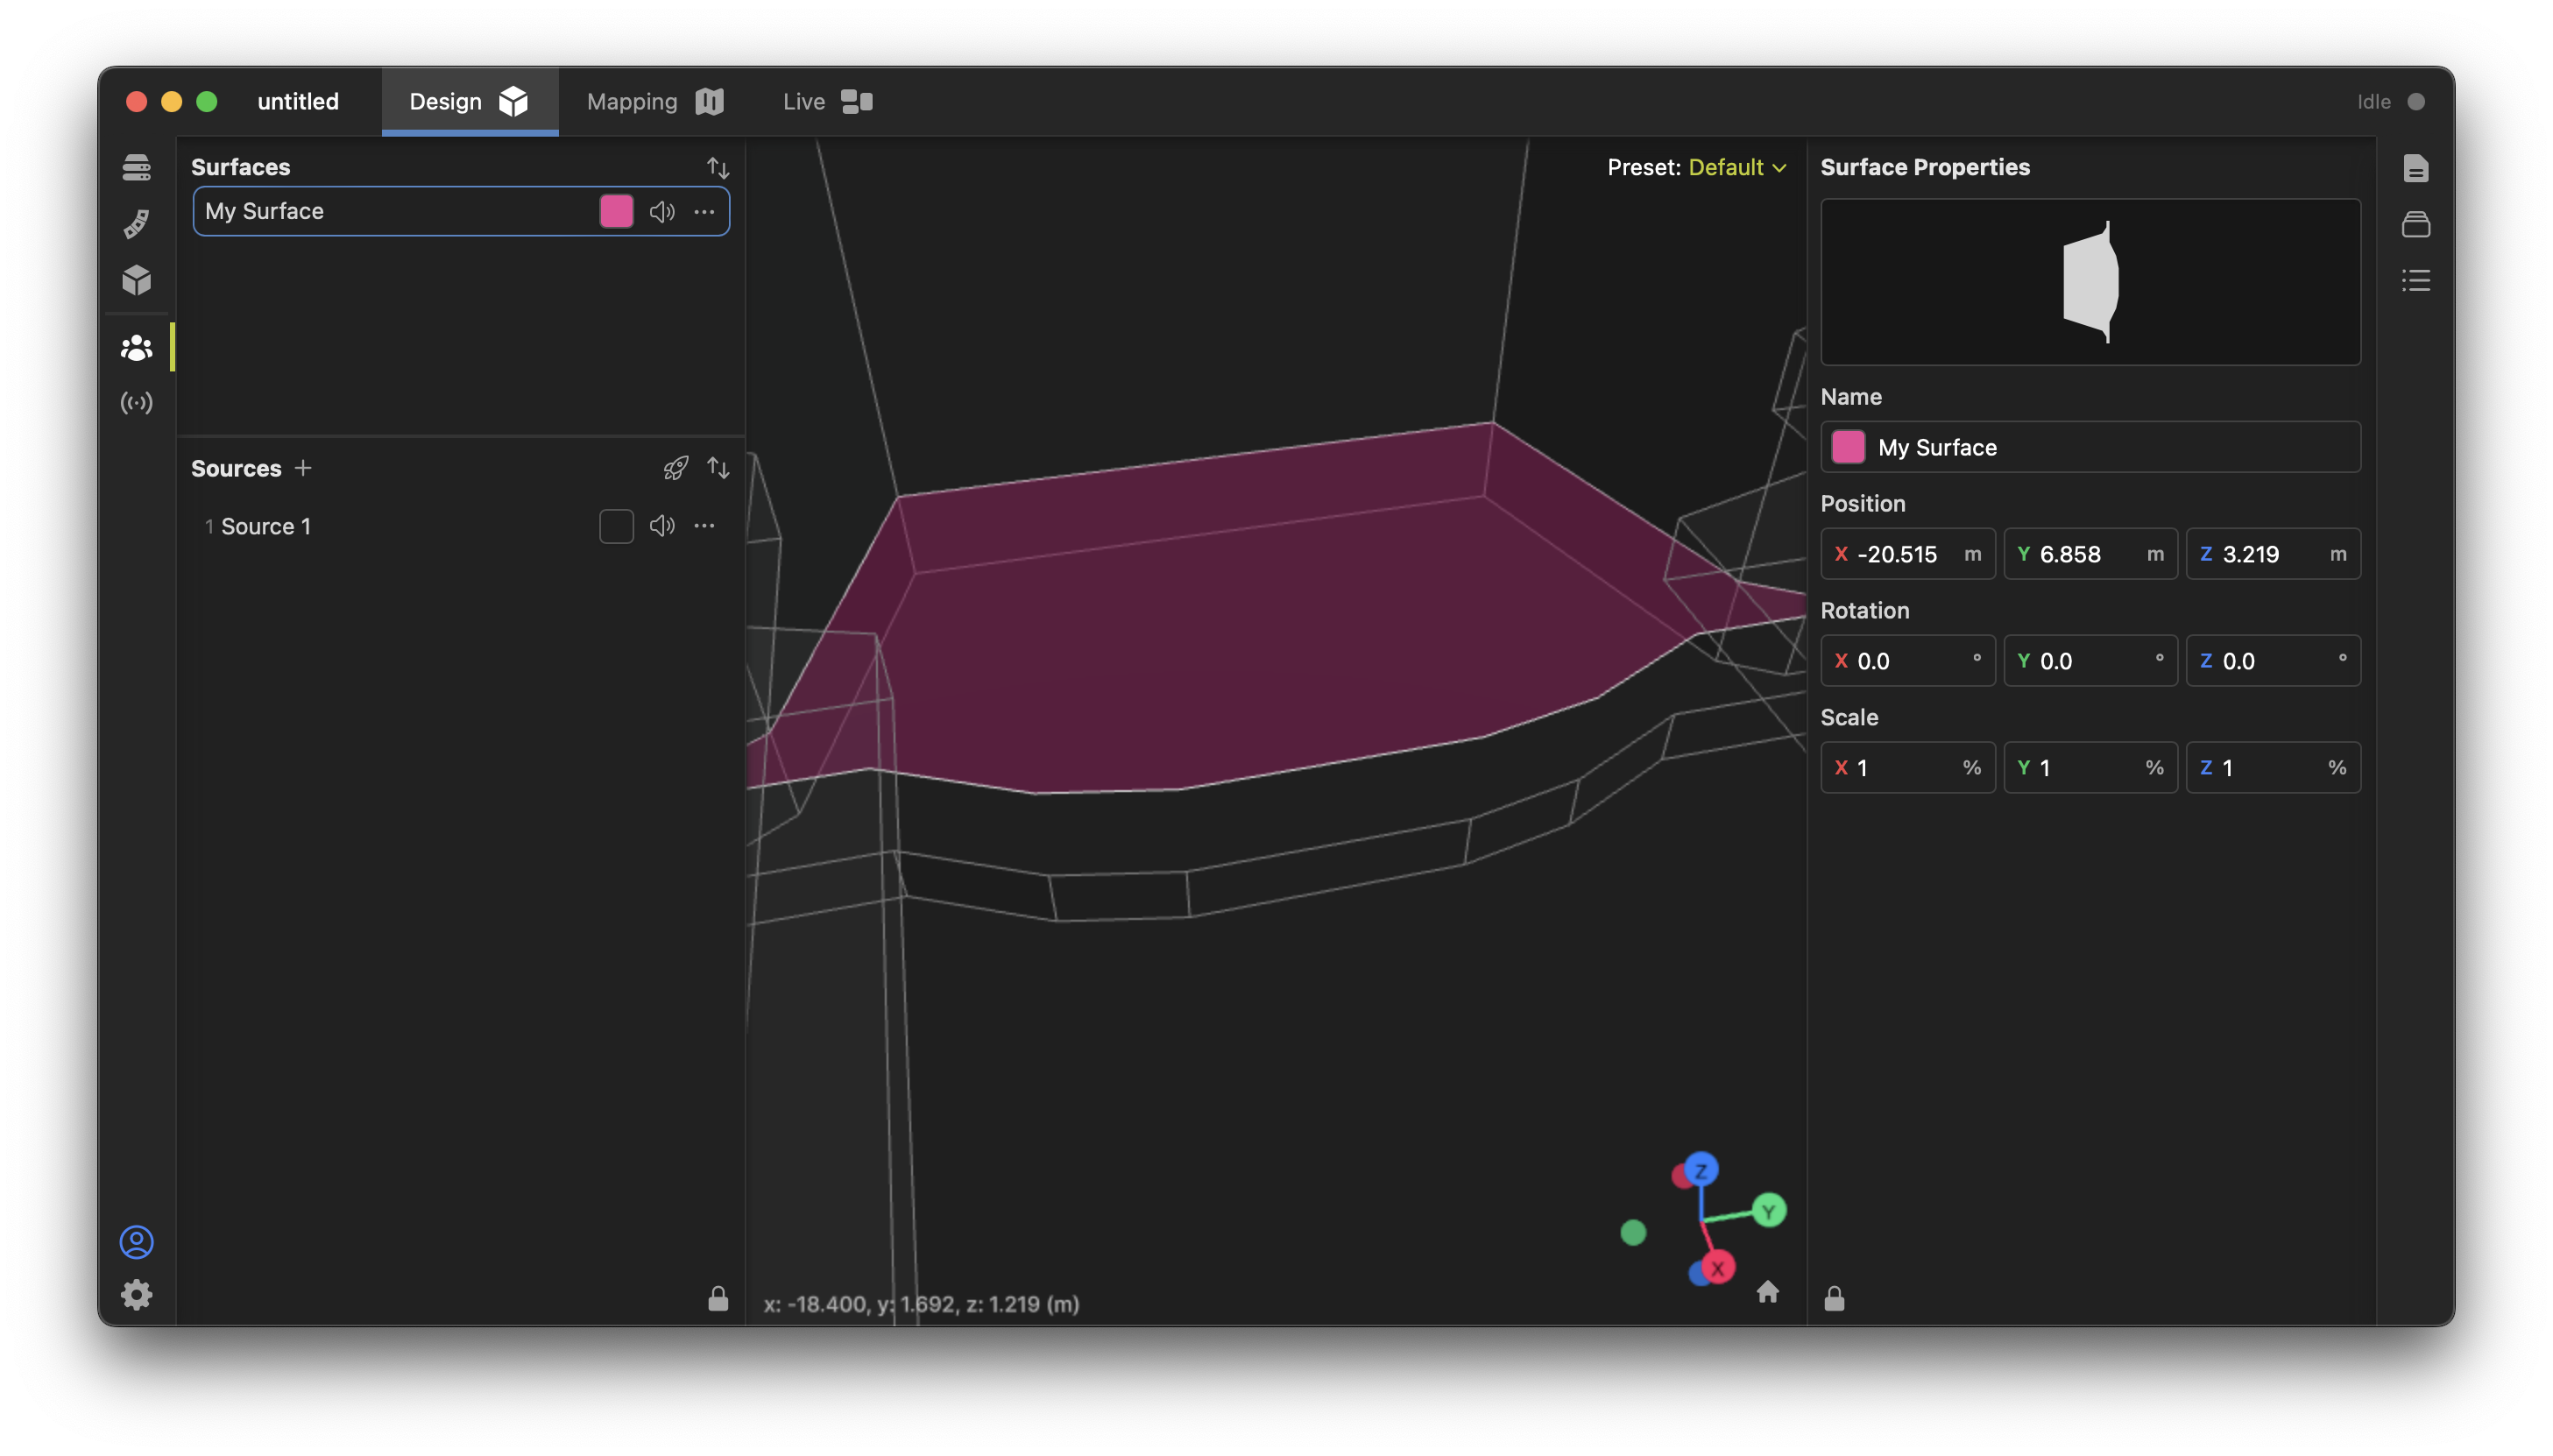Click the audience people icon in sidebar
This screenshot has height=1456, width=2553.
[137, 348]
